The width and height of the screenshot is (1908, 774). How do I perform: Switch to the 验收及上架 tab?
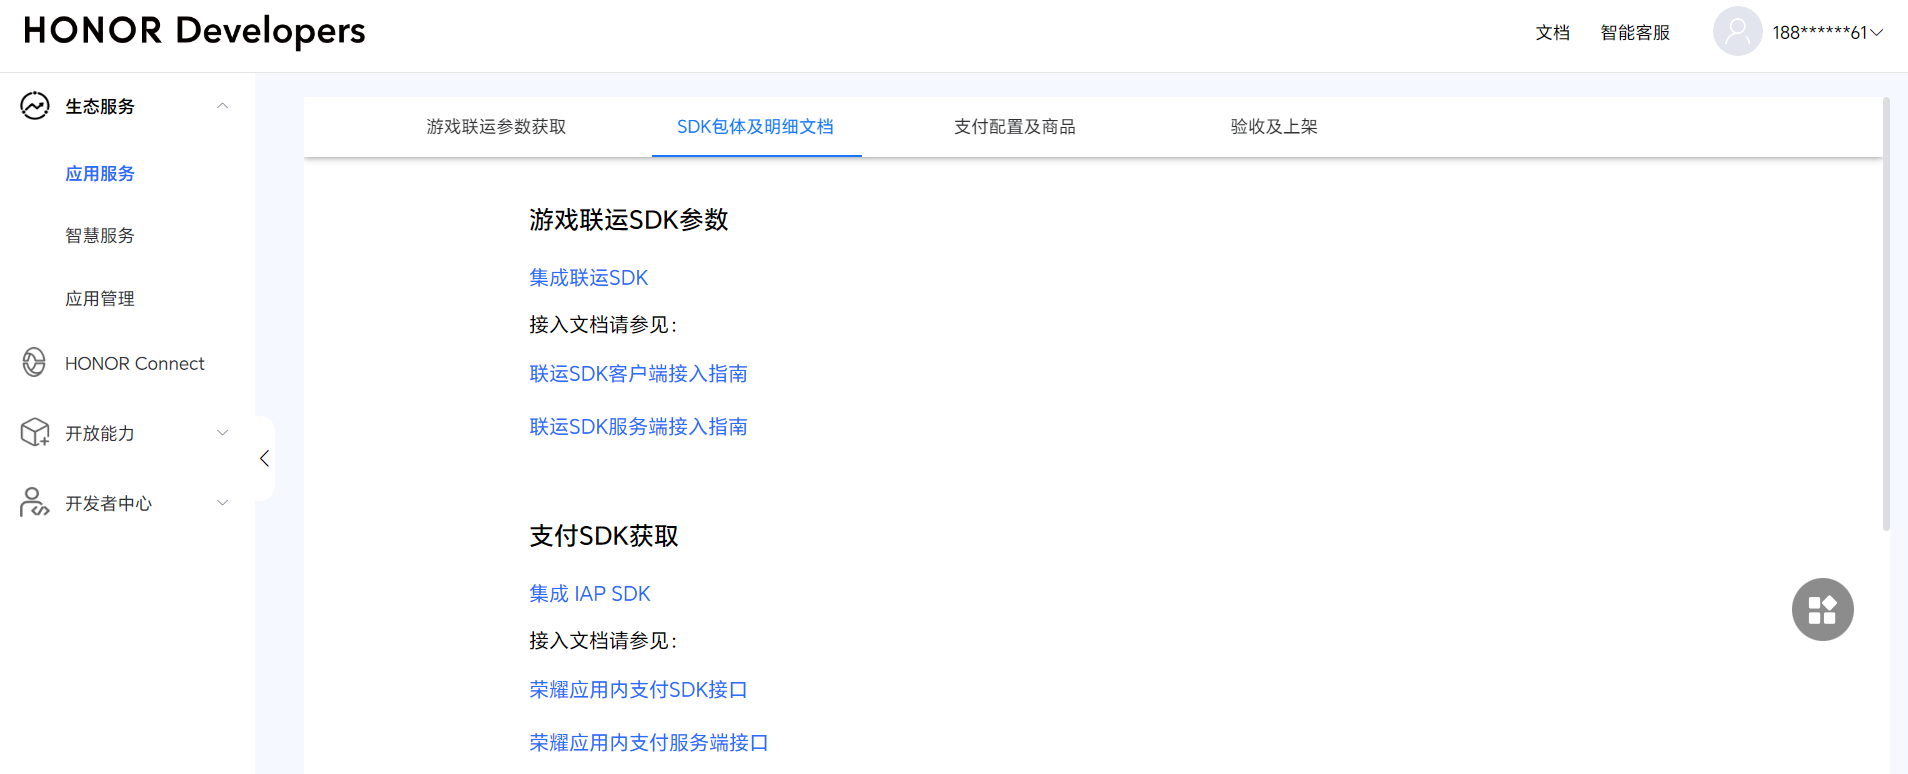pos(1273,127)
